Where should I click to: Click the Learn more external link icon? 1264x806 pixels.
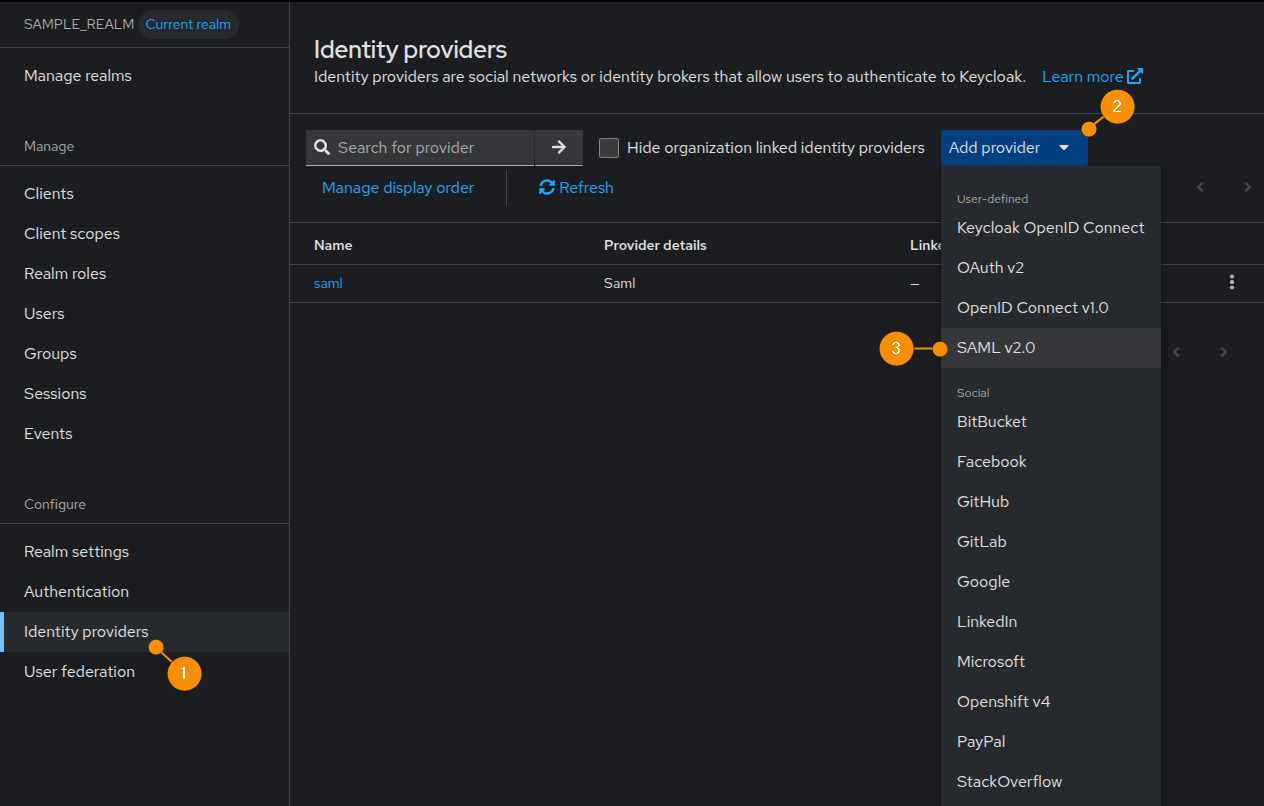tap(1135, 77)
